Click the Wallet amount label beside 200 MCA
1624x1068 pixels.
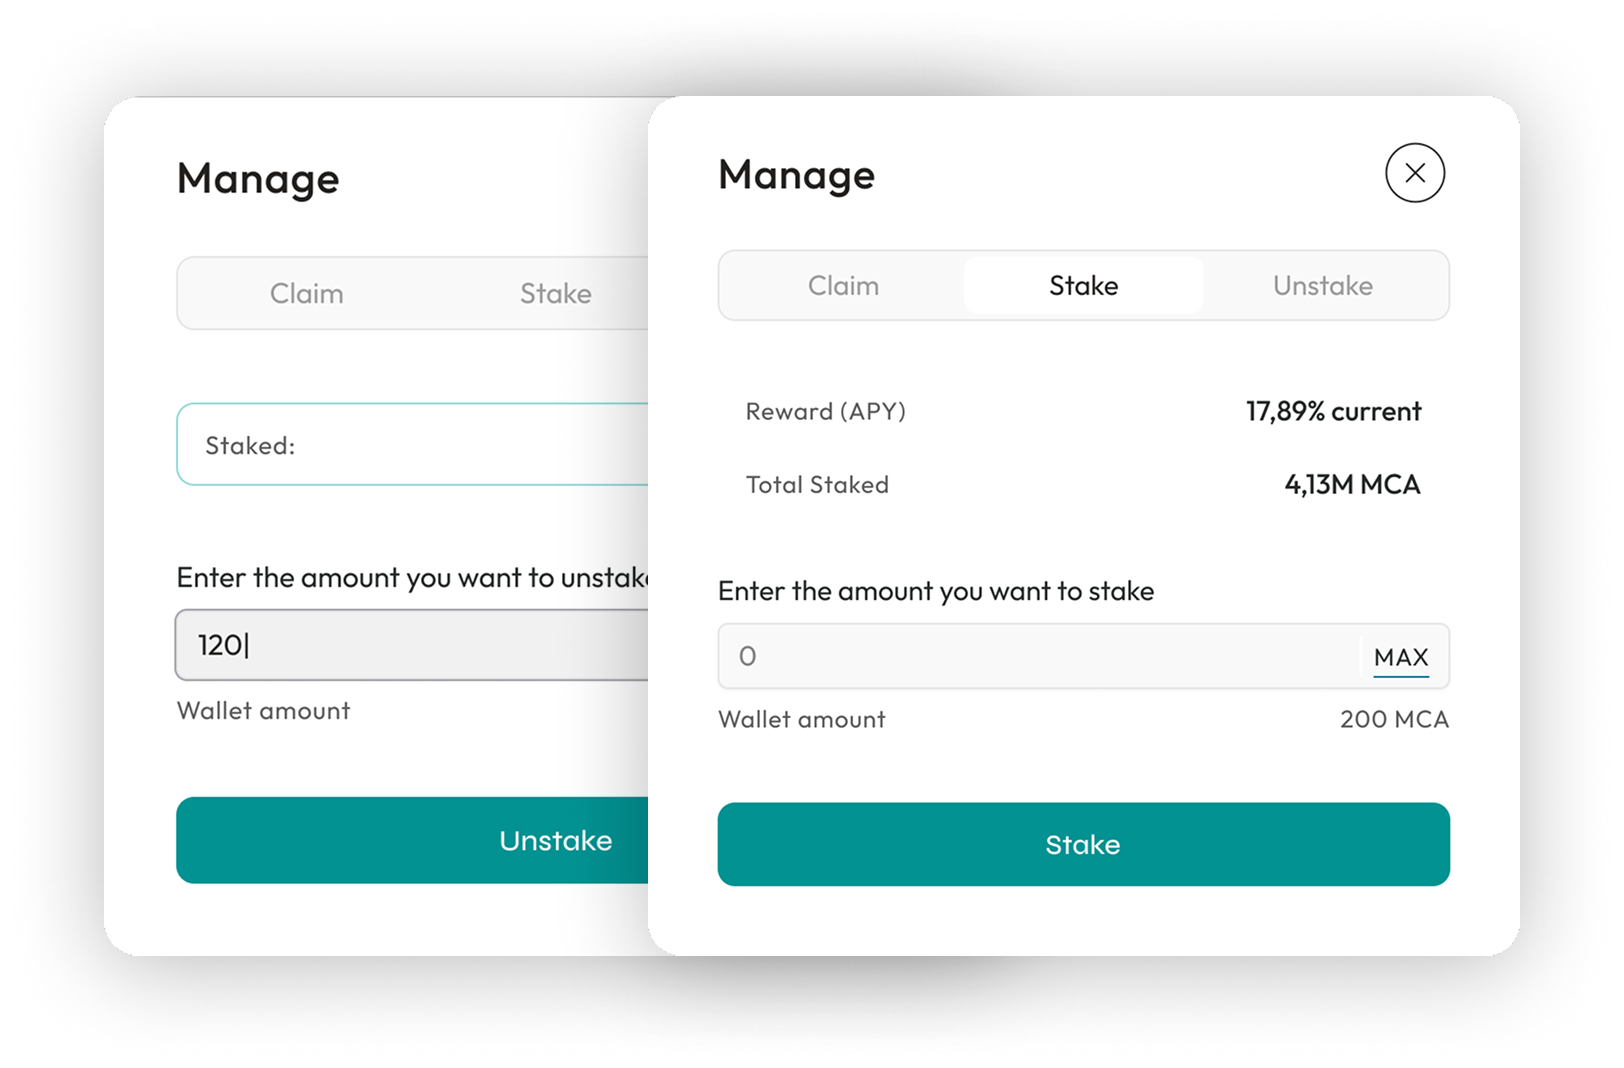tap(801, 720)
